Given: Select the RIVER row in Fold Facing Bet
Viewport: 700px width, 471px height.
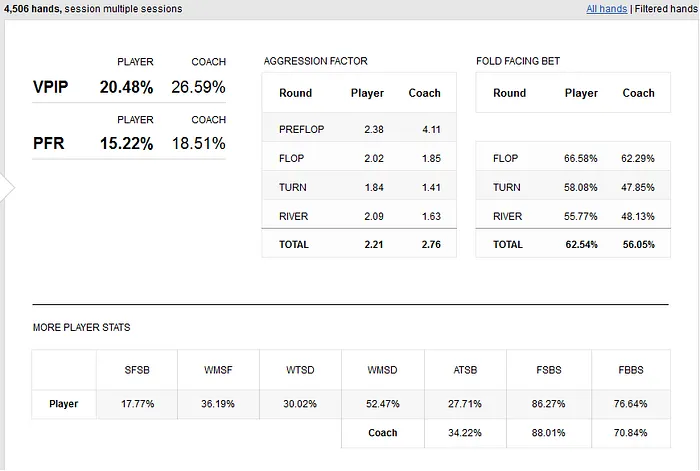Looking at the screenshot, I should tap(573, 216).
